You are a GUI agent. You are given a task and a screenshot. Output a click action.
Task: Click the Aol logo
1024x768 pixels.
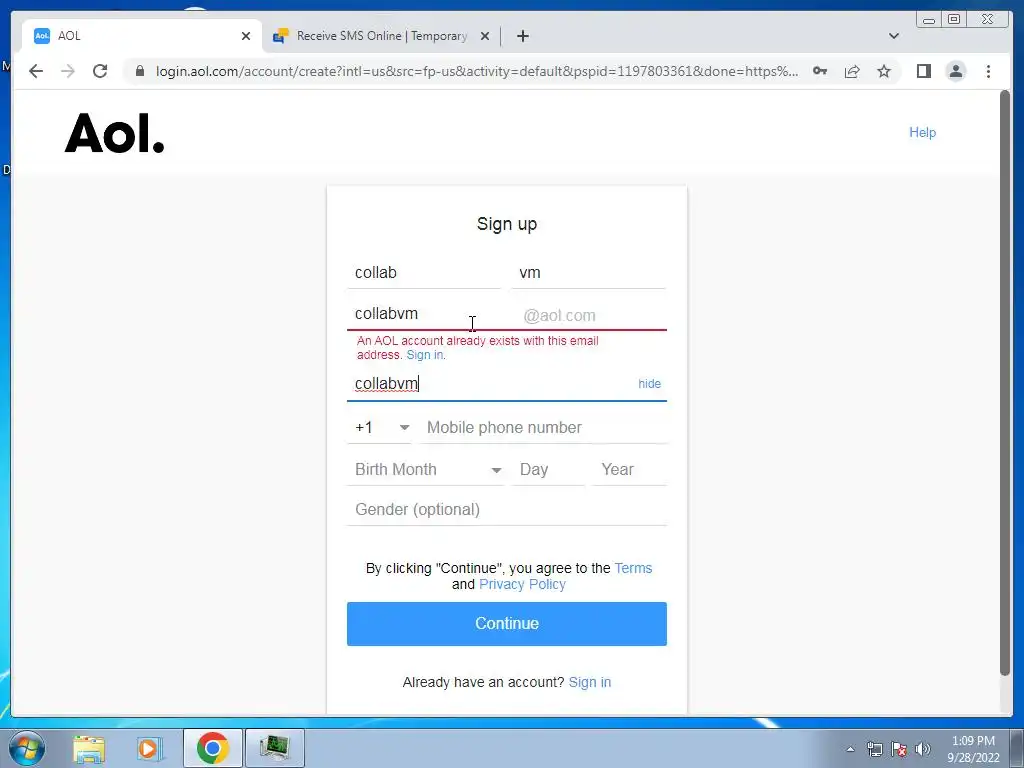click(x=114, y=133)
